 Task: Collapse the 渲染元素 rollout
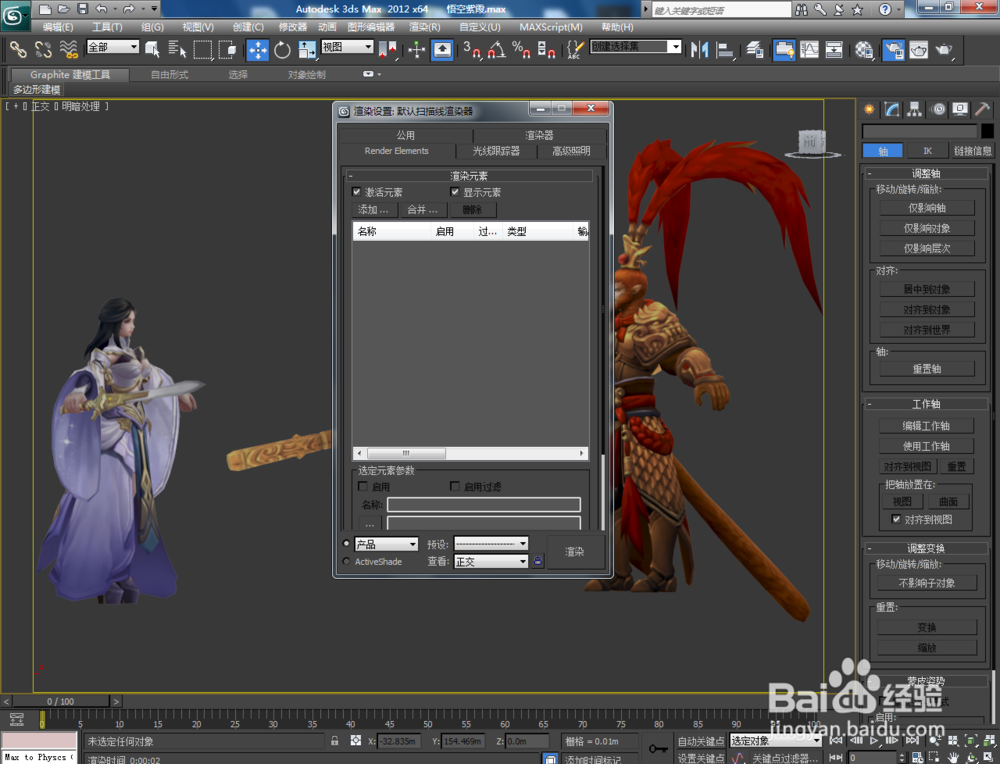point(469,175)
